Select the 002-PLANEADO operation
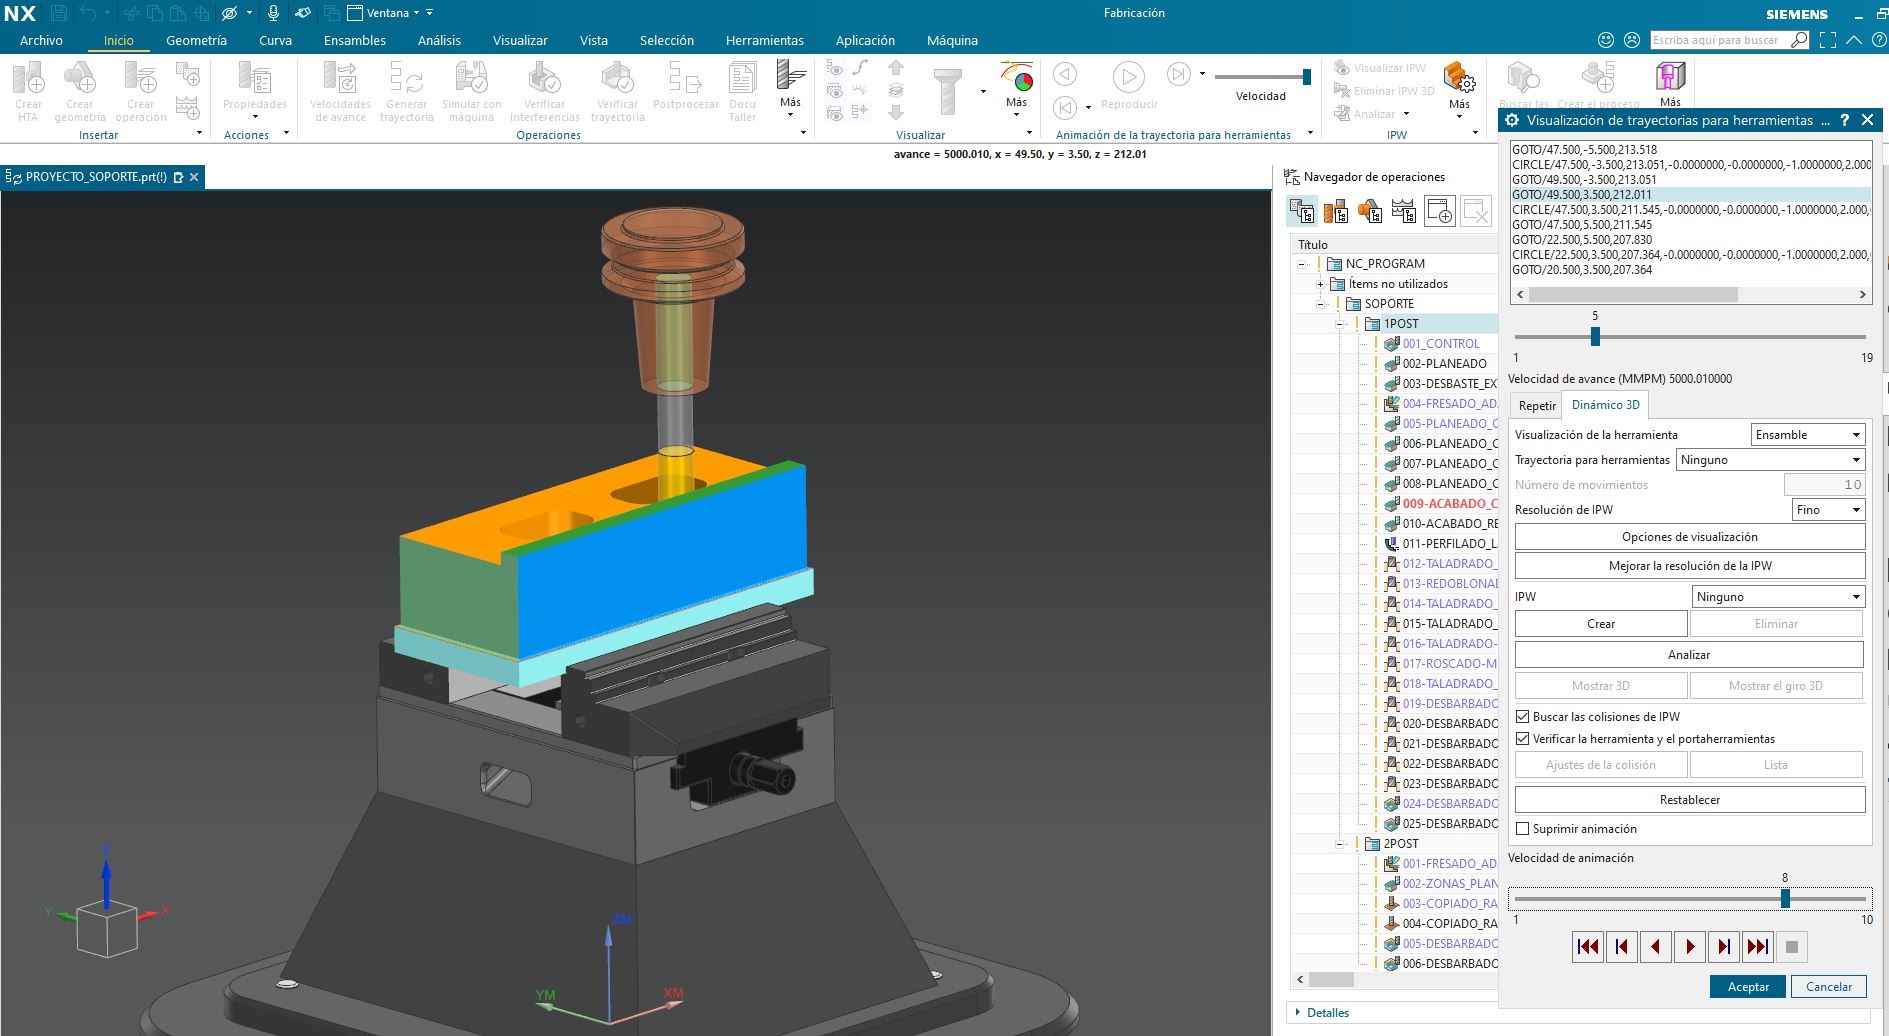1889x1036 pixels. coord(1444,364)
